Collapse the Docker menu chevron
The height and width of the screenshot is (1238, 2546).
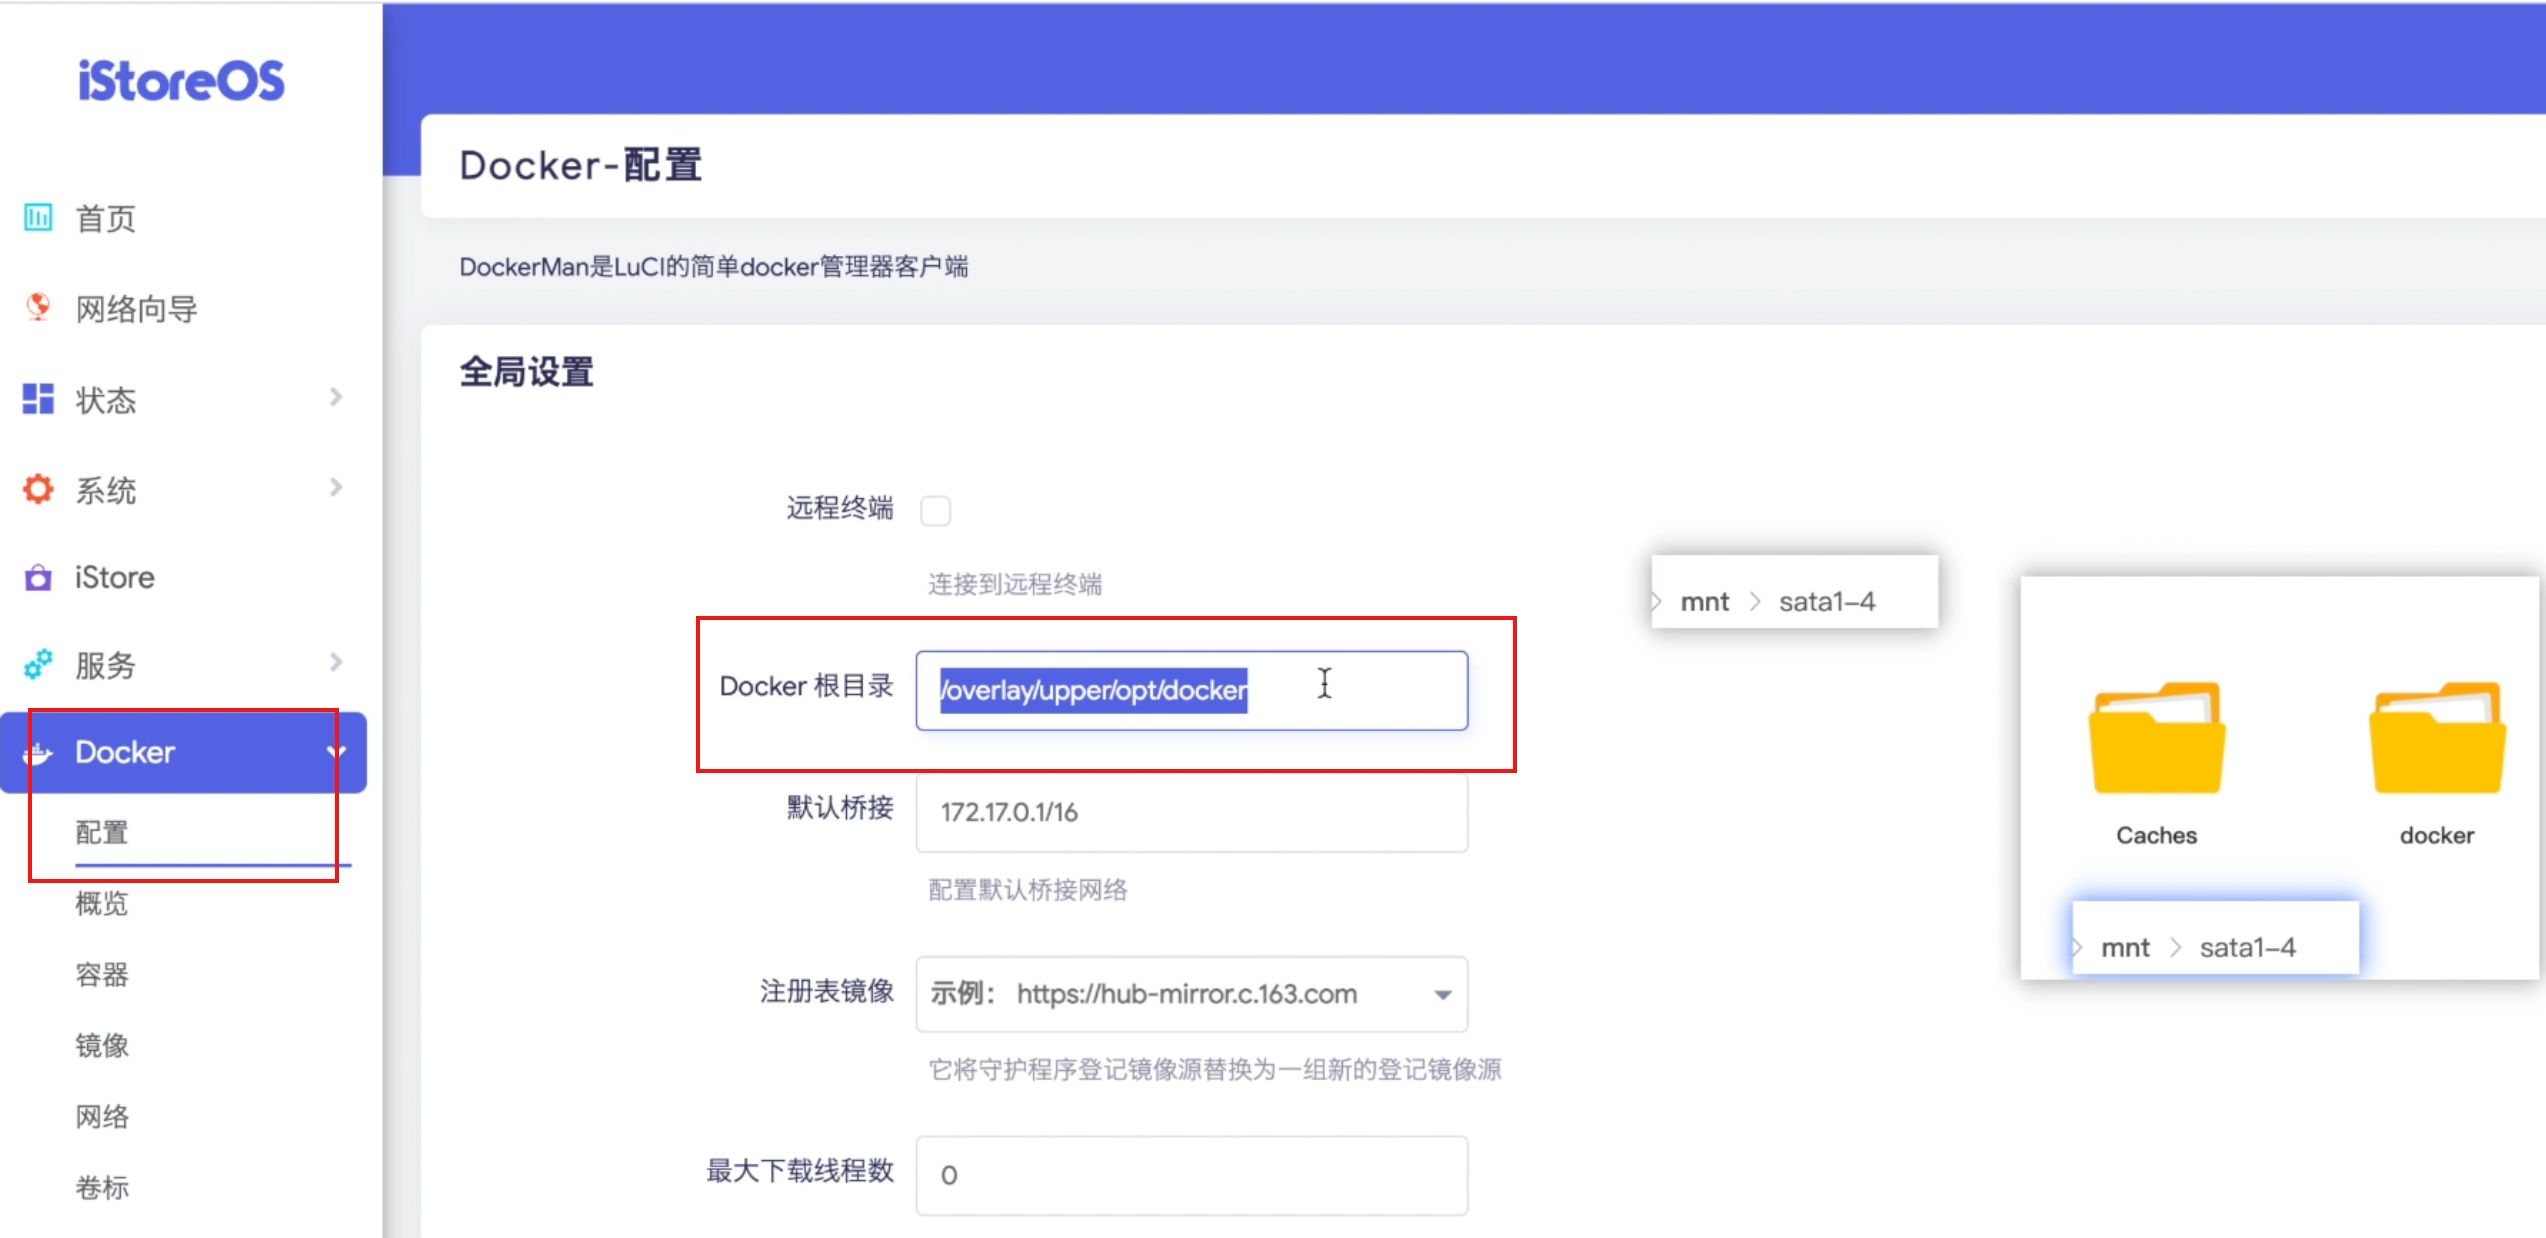[x=336, y=752]
